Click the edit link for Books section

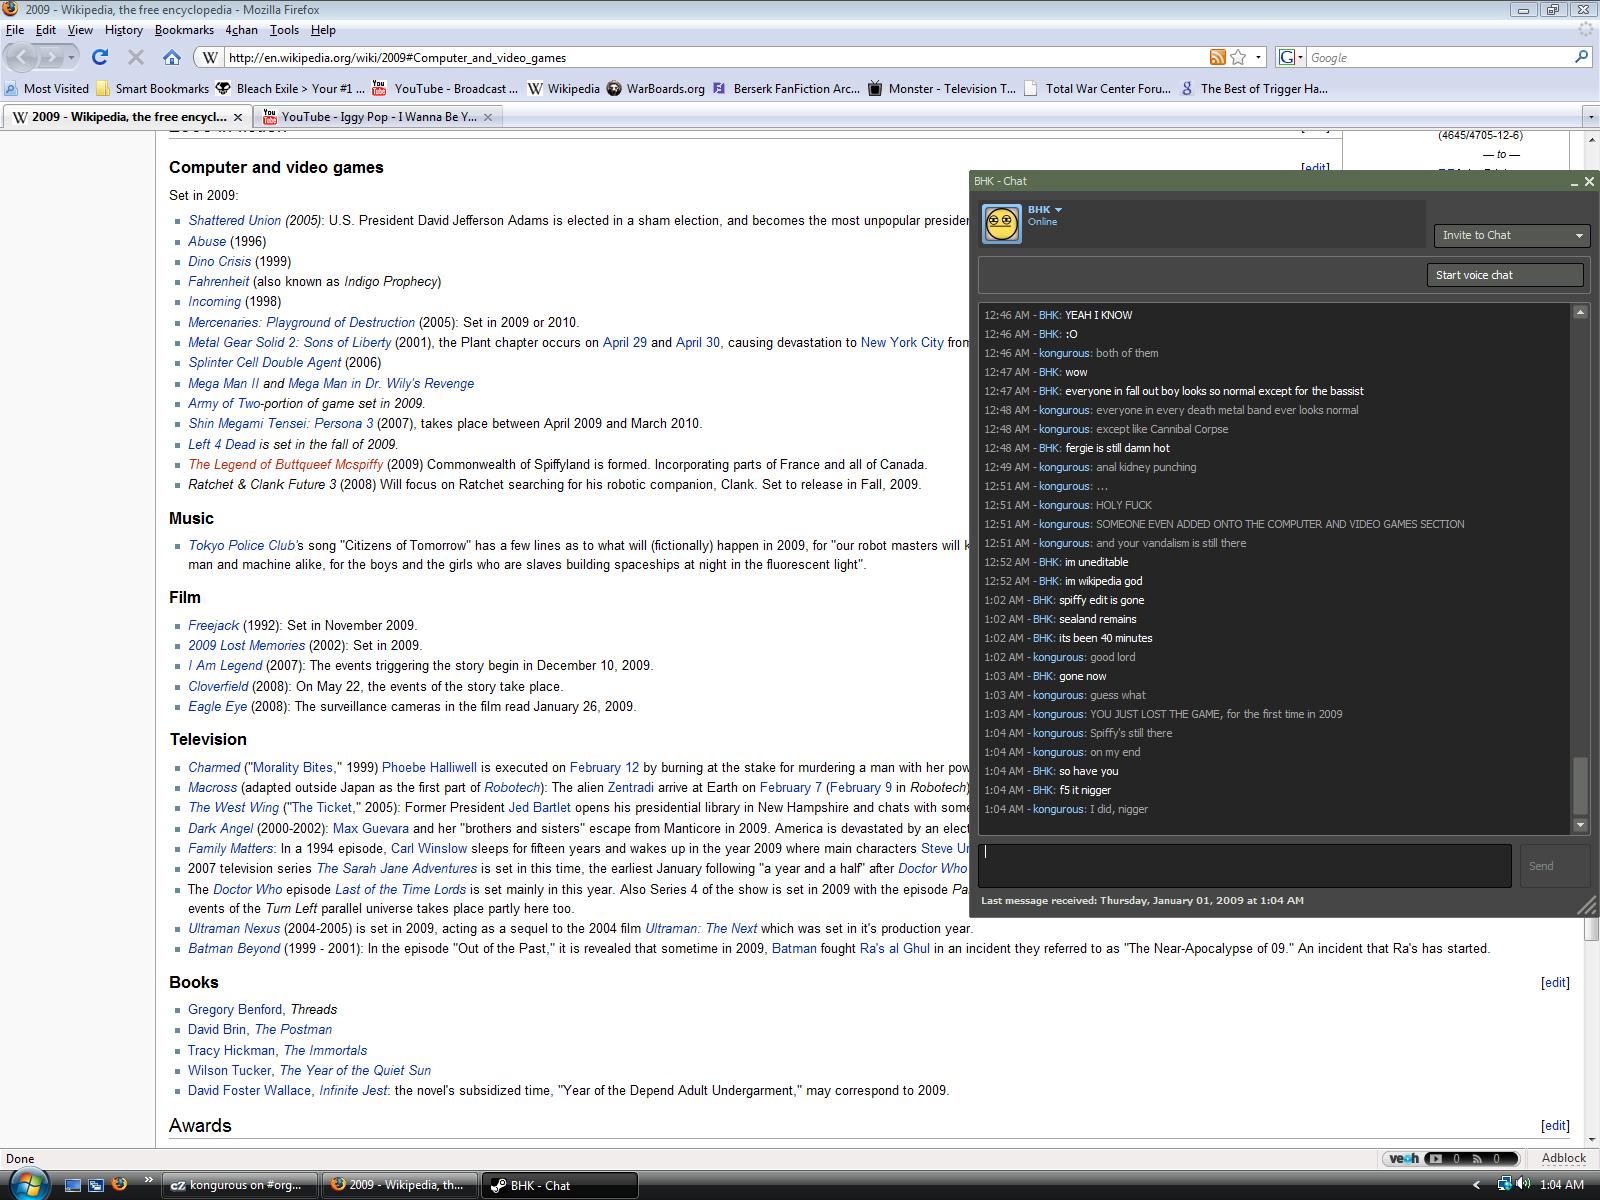click(x=1555, y=982)
